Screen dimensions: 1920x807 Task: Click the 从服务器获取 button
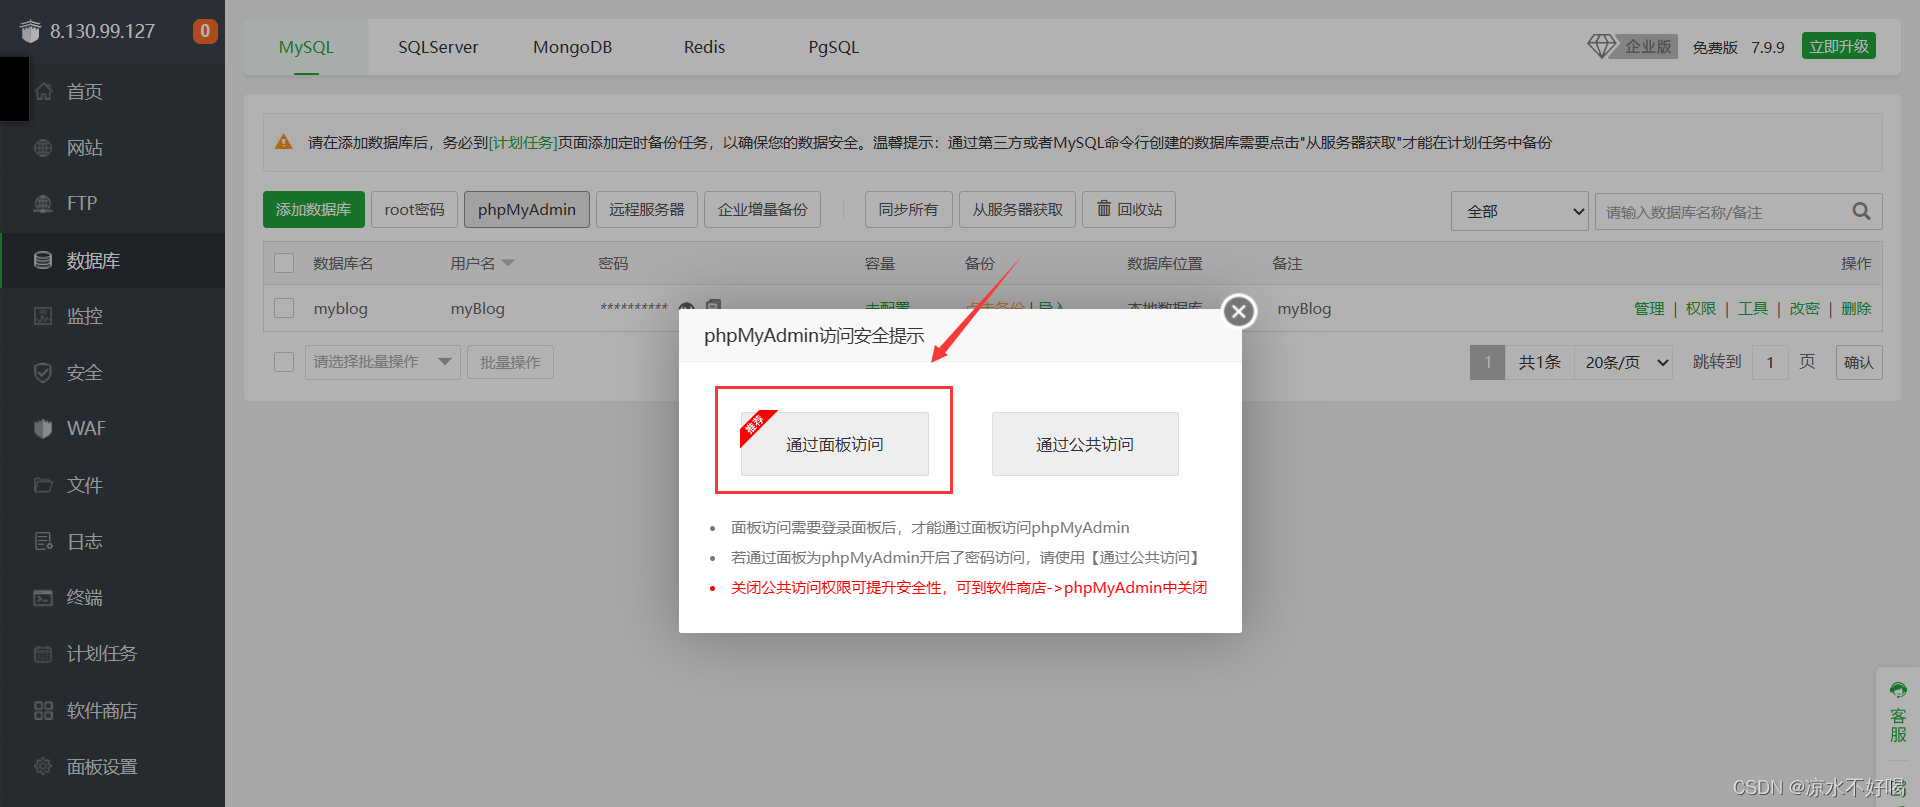[x=1018, y=209]
